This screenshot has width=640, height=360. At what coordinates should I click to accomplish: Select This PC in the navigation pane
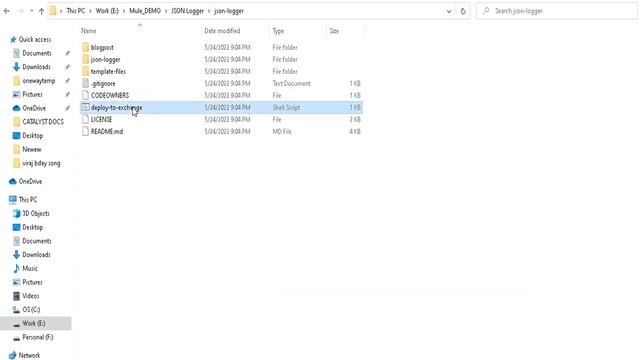(x=28, y=200)
